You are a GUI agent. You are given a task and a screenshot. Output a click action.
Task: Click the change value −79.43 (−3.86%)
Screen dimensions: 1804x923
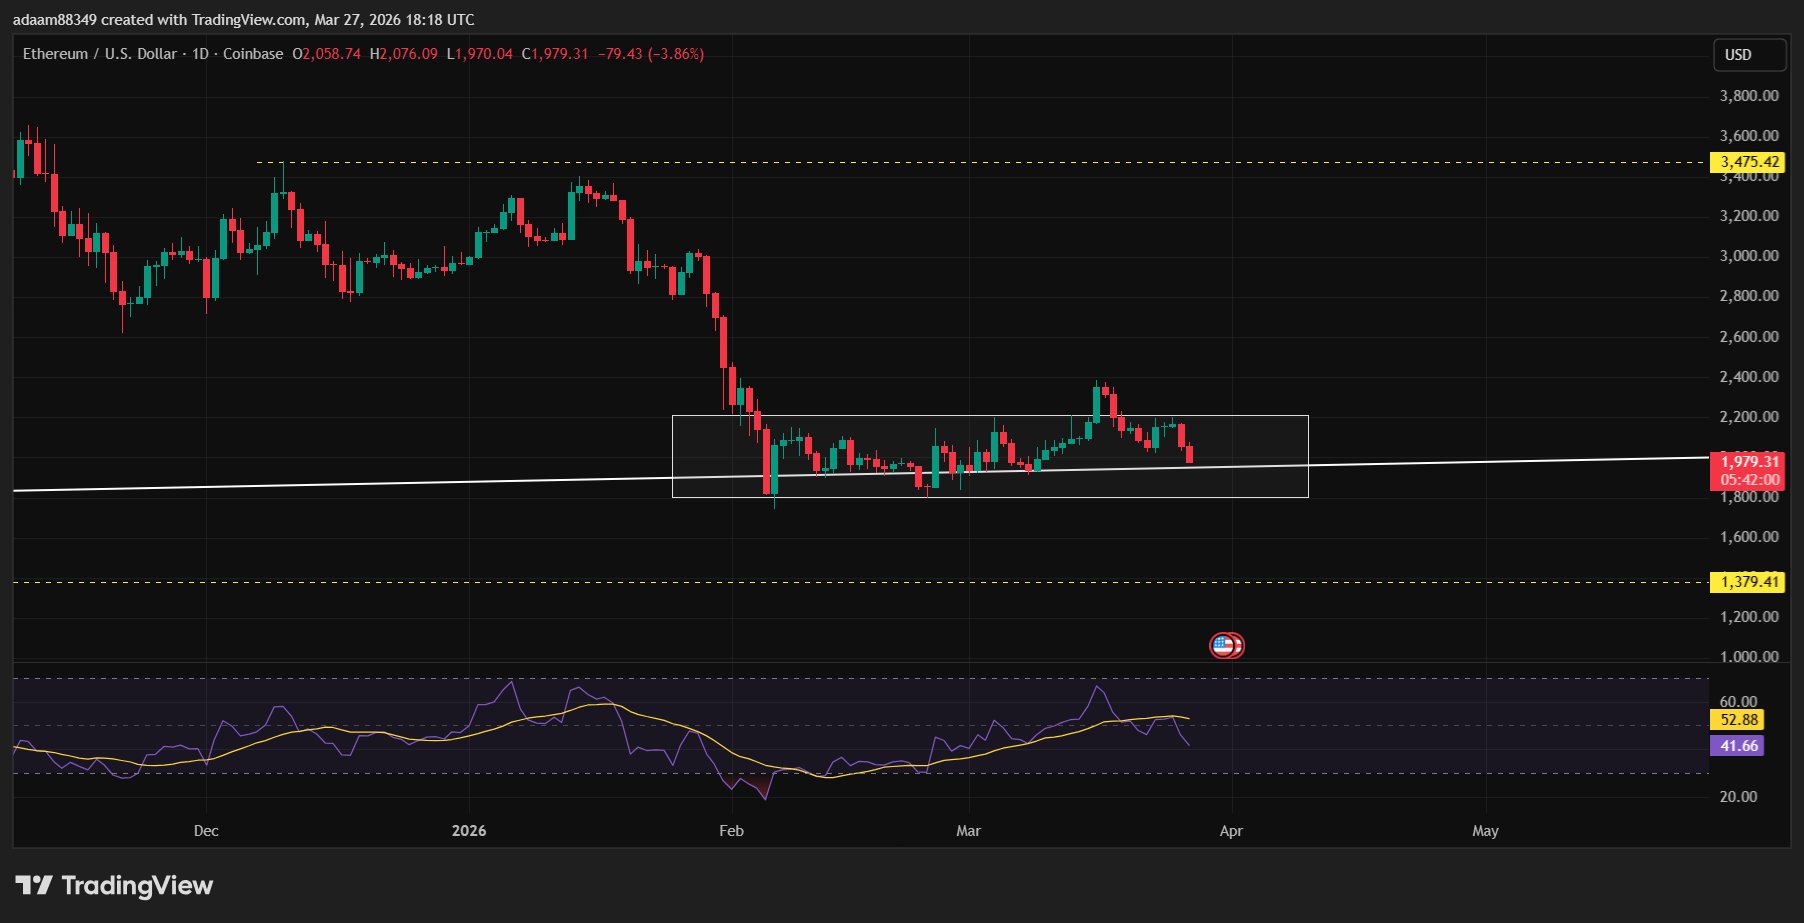click(x=651, y=54)
